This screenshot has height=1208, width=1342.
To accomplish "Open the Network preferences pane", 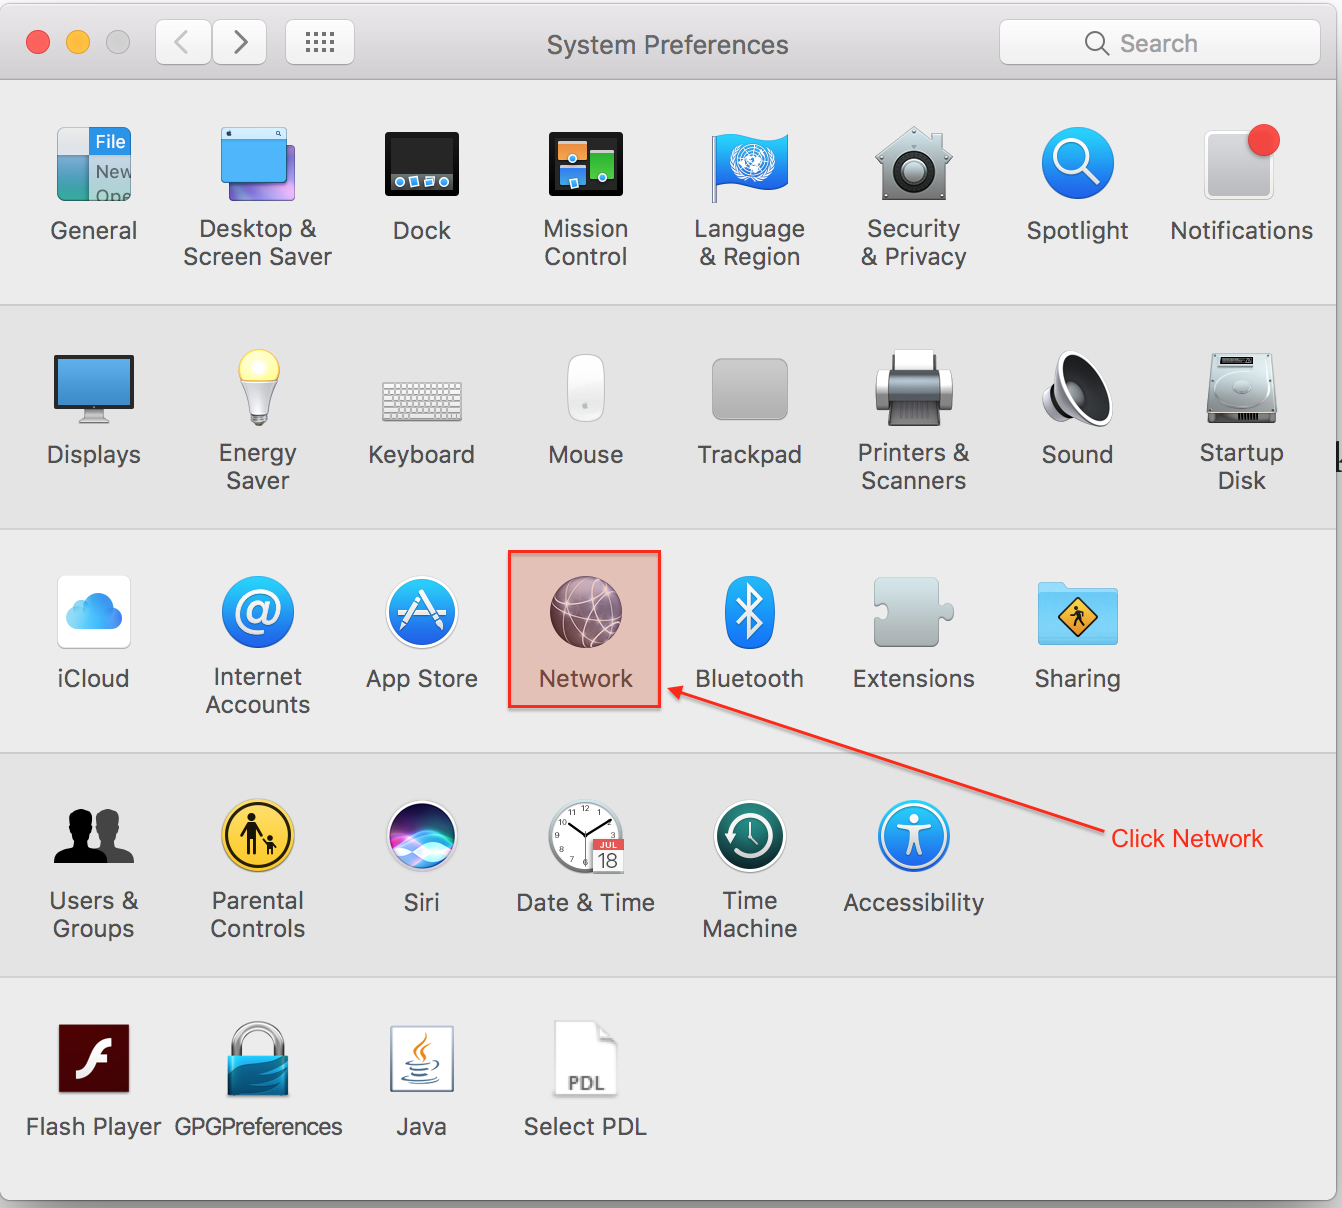I will (x=585, y=628).
